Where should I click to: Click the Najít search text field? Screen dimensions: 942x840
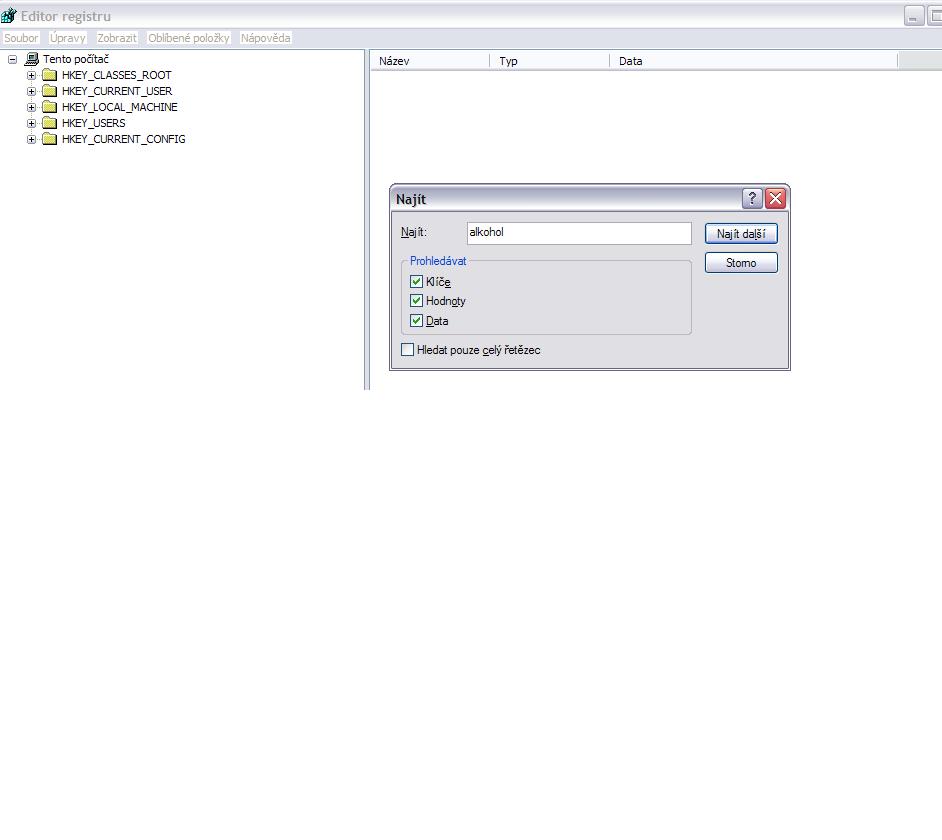pyautogui.click(x=578, y=233)
